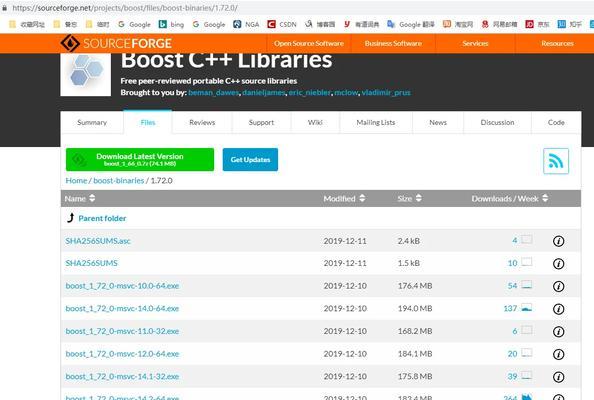Open the Parent folder link
Screen dimensions: 594x400
[102, 218]
